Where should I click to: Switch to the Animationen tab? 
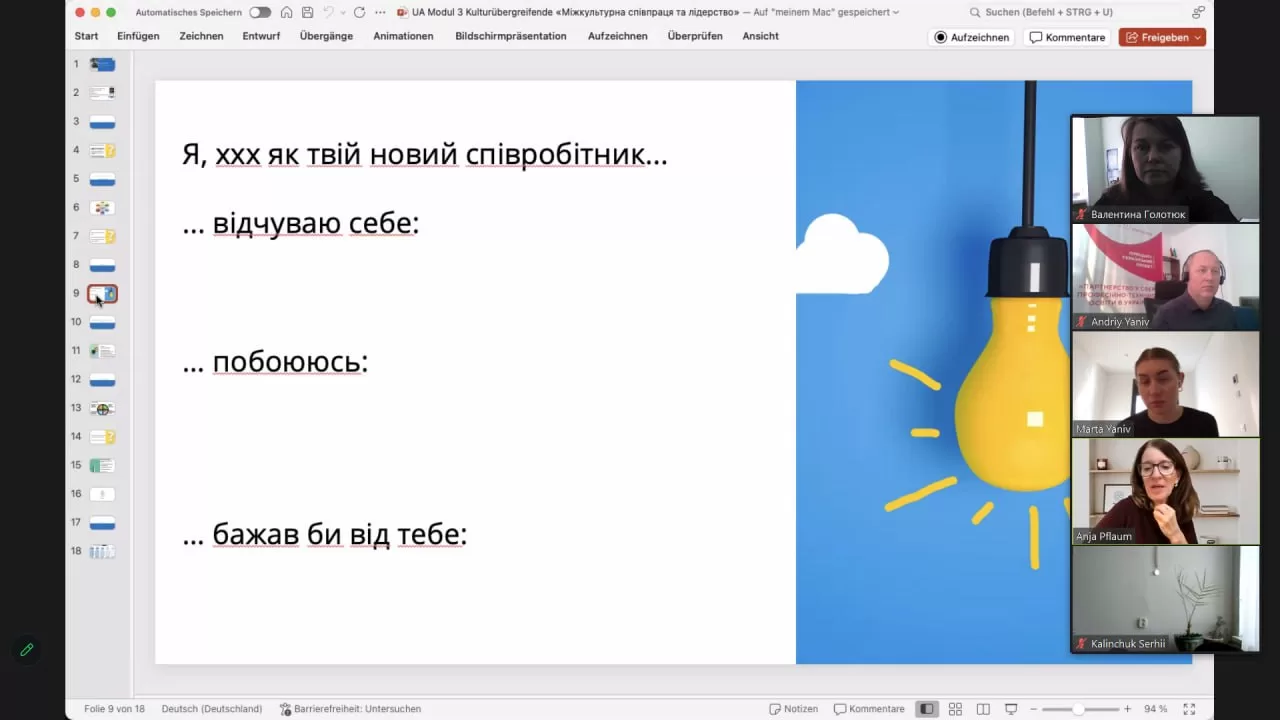[x=403, y=36]
